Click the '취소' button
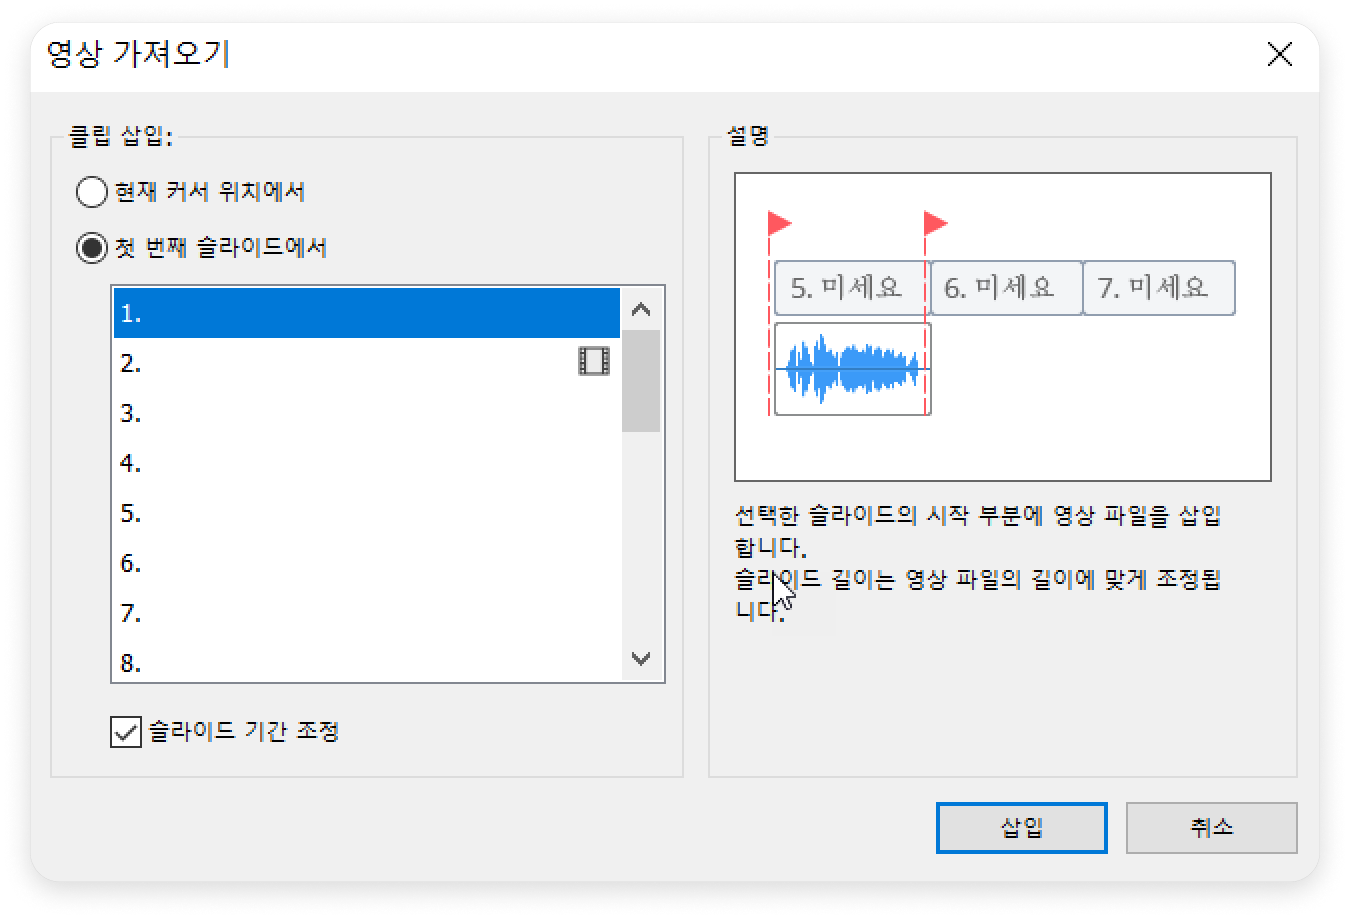The width and height of the screenshot is (1350, 920). (x=1211, y=828)
